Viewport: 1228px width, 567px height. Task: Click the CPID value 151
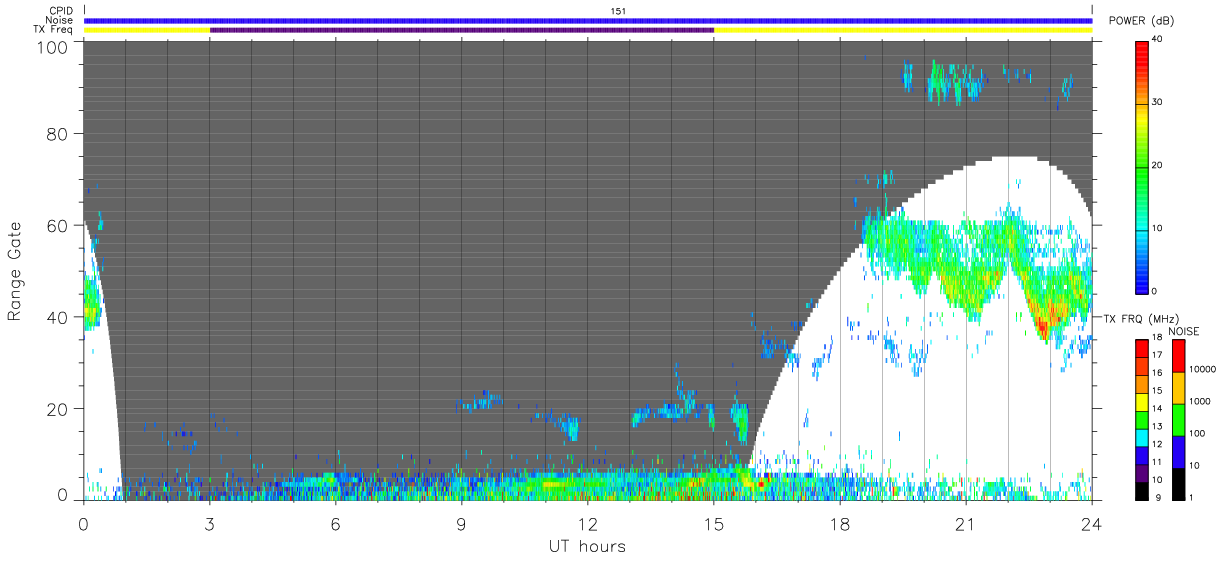point(618,11)
